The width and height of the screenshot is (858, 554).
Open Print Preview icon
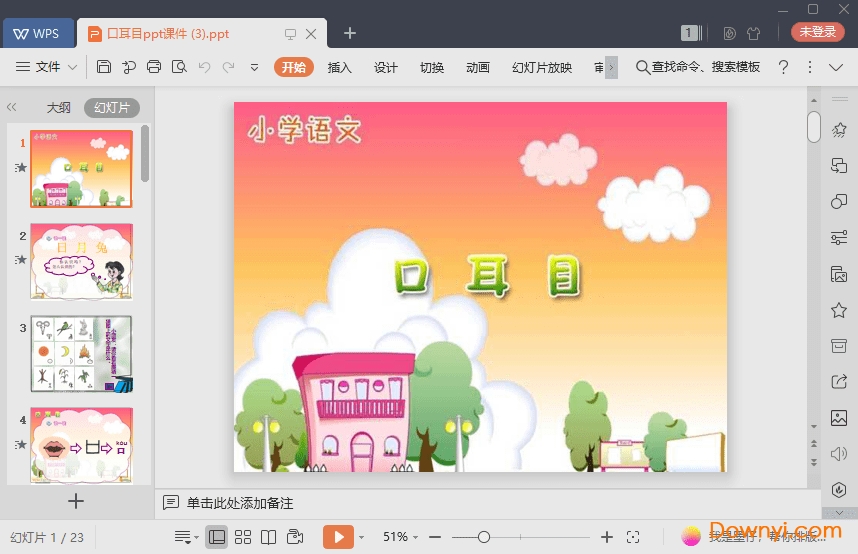tap(179, 67)
